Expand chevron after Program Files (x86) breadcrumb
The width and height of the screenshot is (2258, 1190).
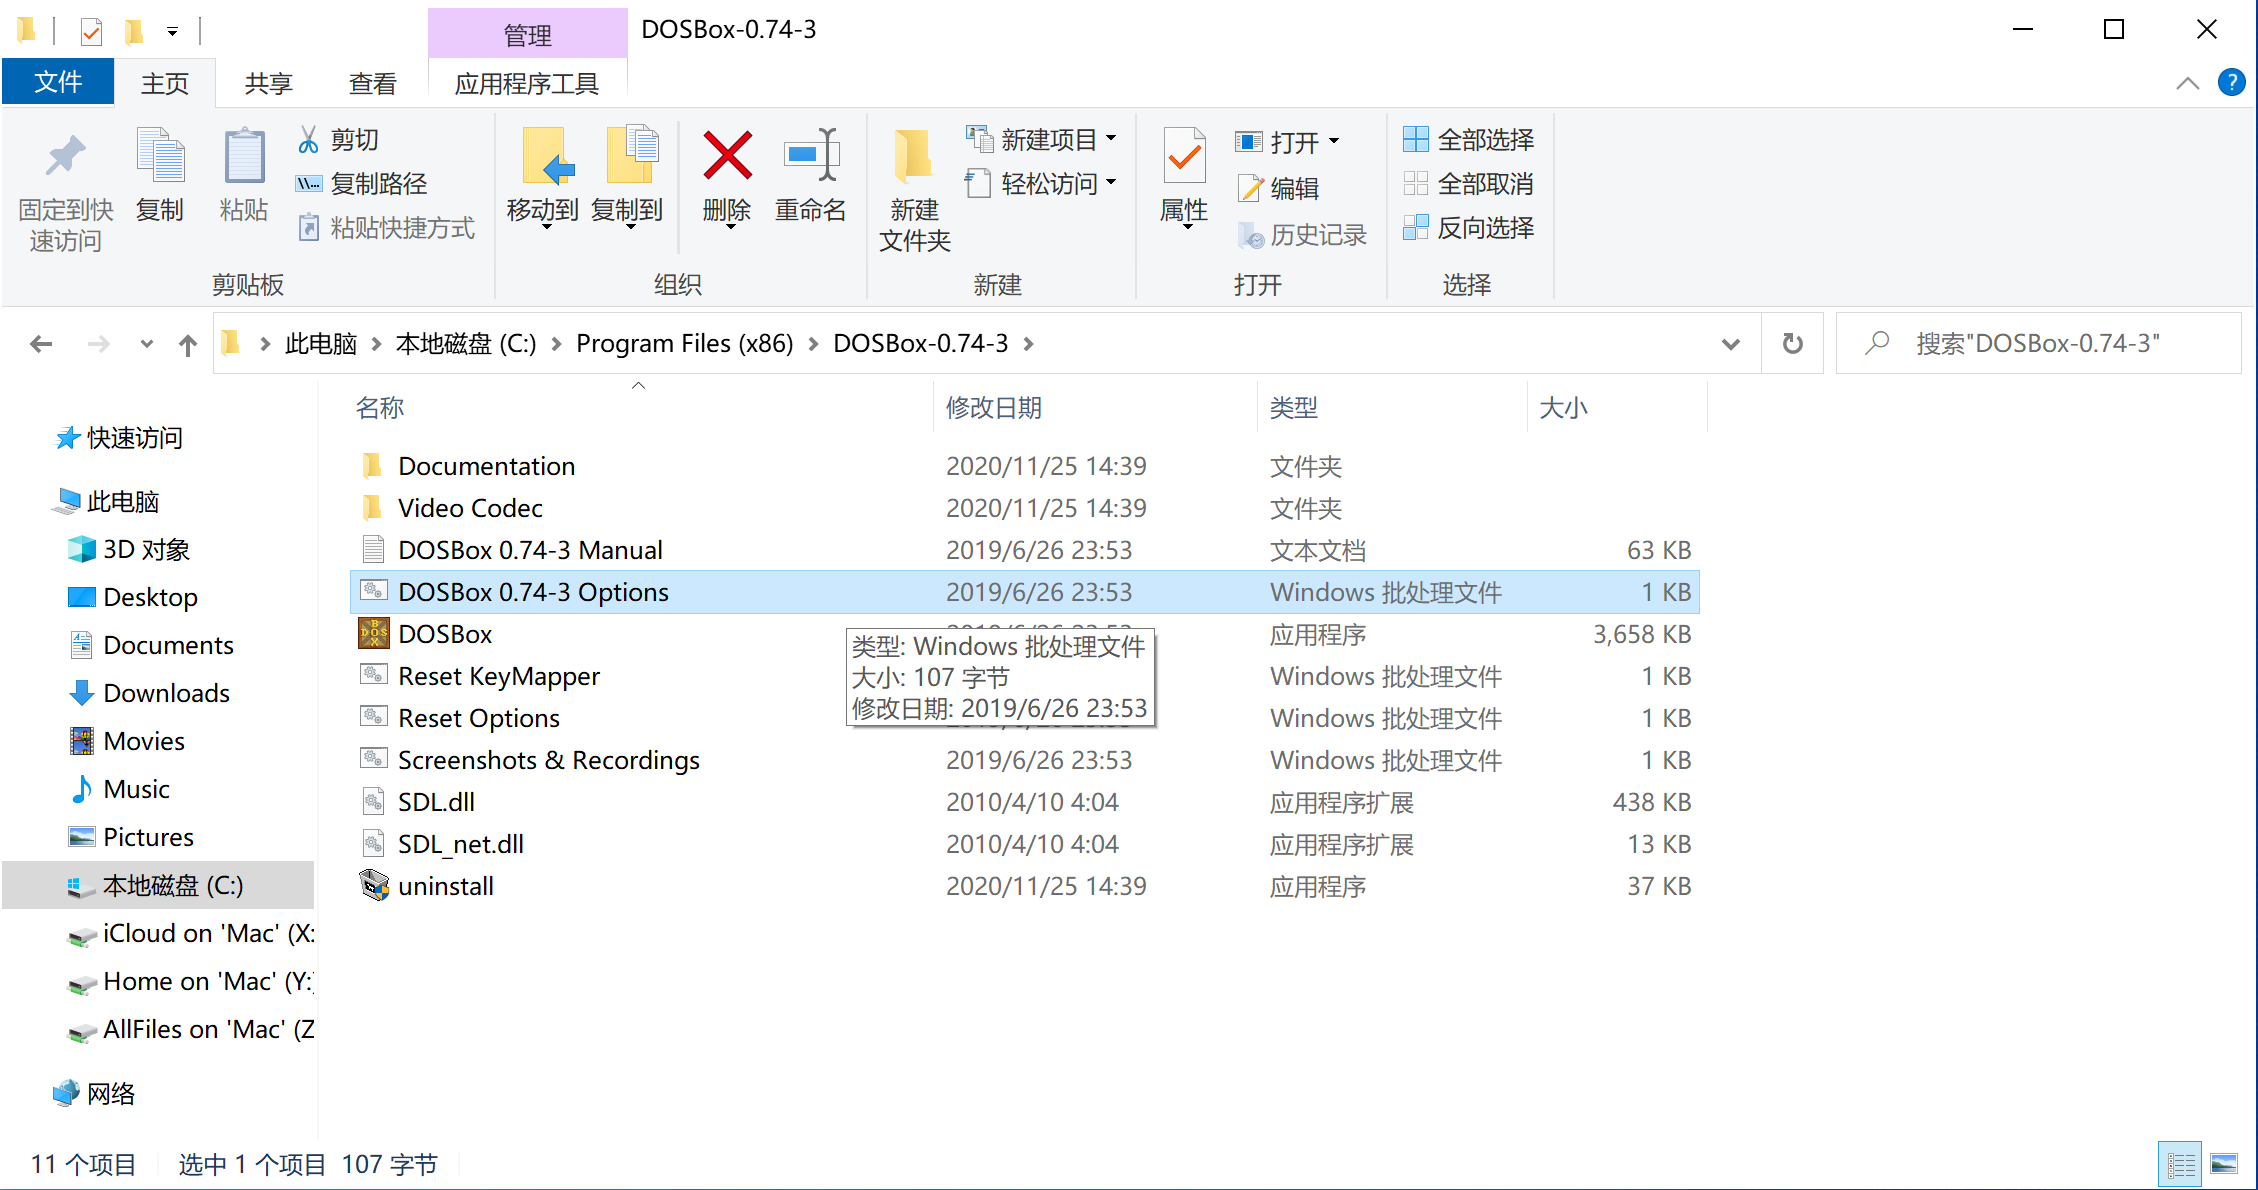(x=813, y=344)
